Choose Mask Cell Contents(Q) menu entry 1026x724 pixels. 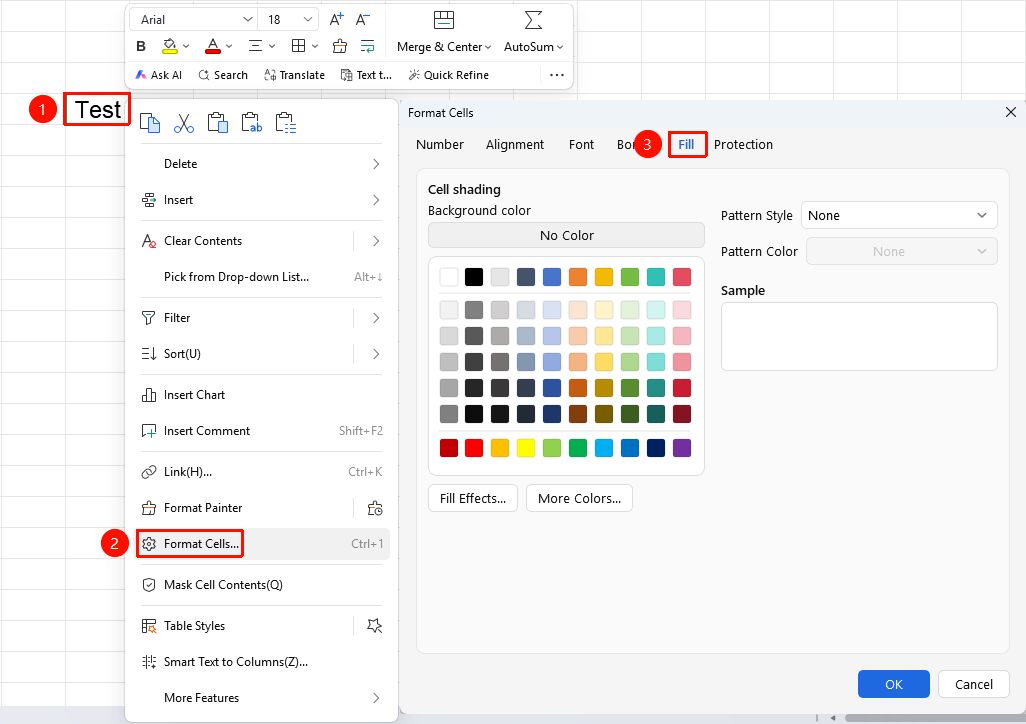click(x=262, y=585)
